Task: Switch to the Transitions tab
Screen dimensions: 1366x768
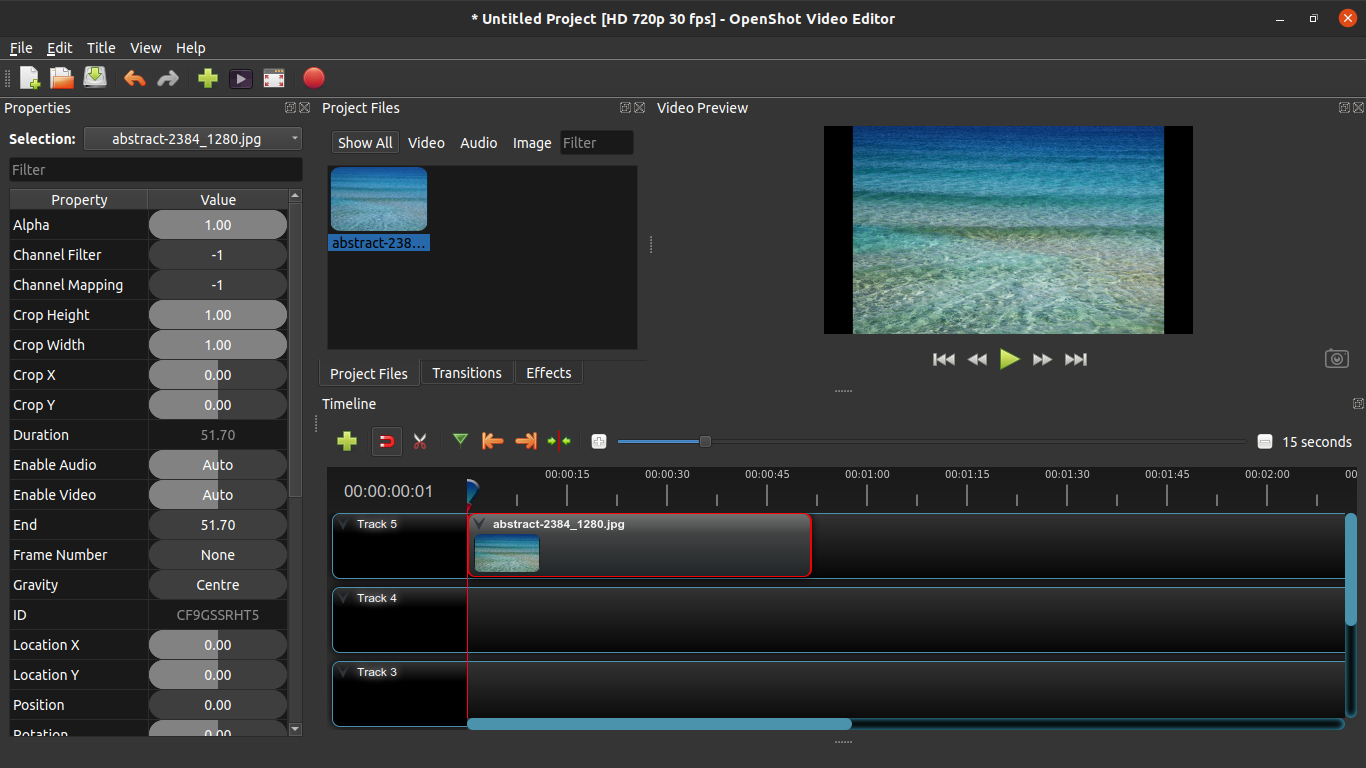Action: pos(466,372)
